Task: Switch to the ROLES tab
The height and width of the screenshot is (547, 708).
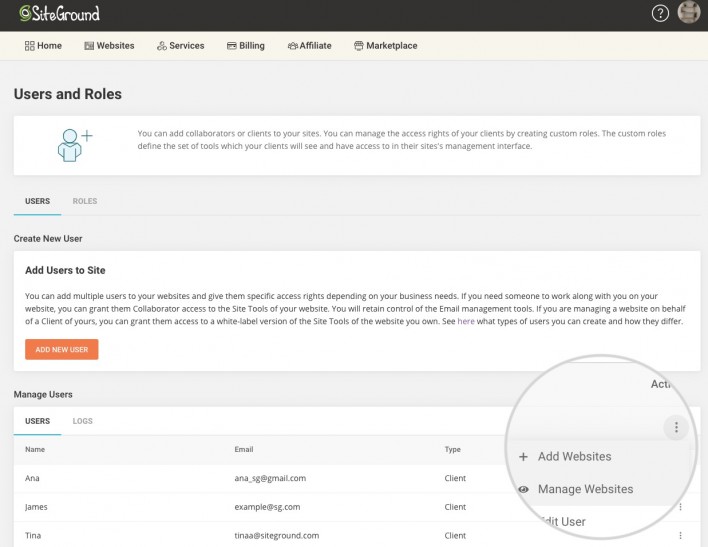Action: coord(85,201)
